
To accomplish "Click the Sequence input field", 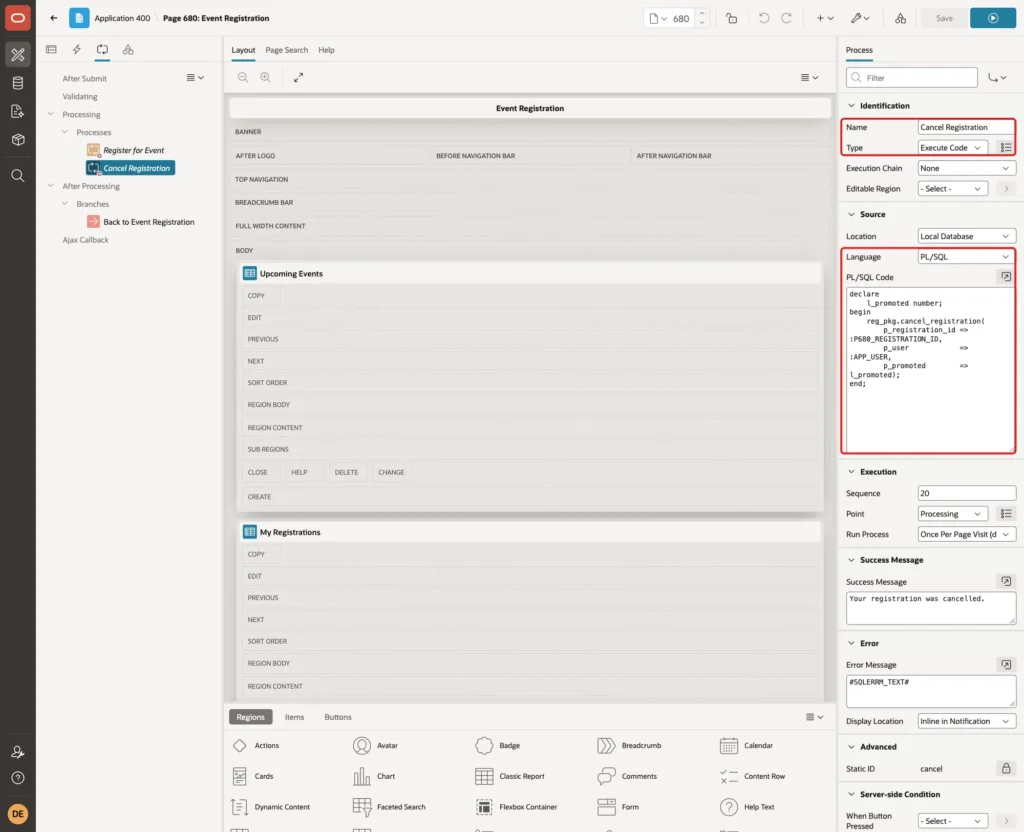I will point(967,493).
